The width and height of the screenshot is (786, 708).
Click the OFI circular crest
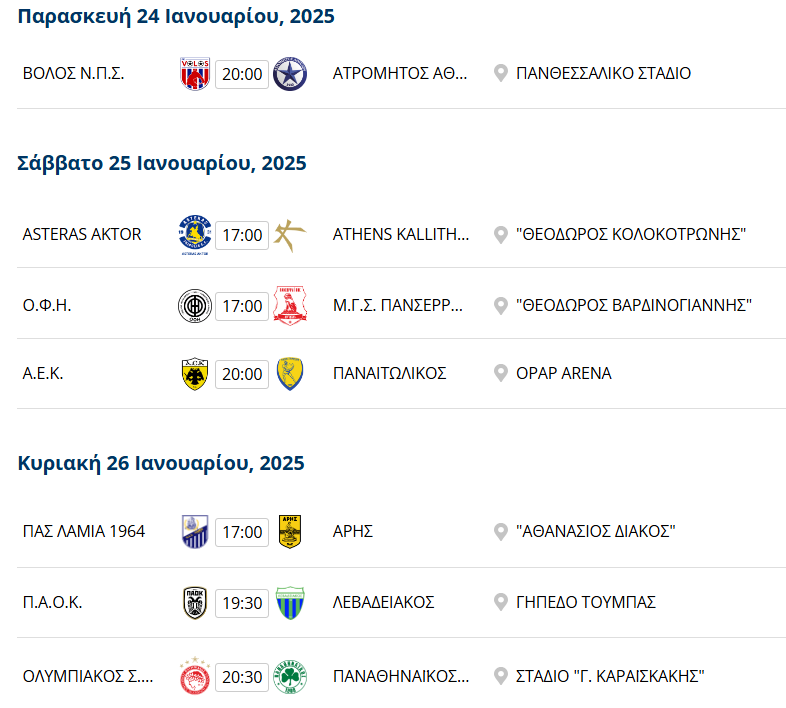[195, 306]
